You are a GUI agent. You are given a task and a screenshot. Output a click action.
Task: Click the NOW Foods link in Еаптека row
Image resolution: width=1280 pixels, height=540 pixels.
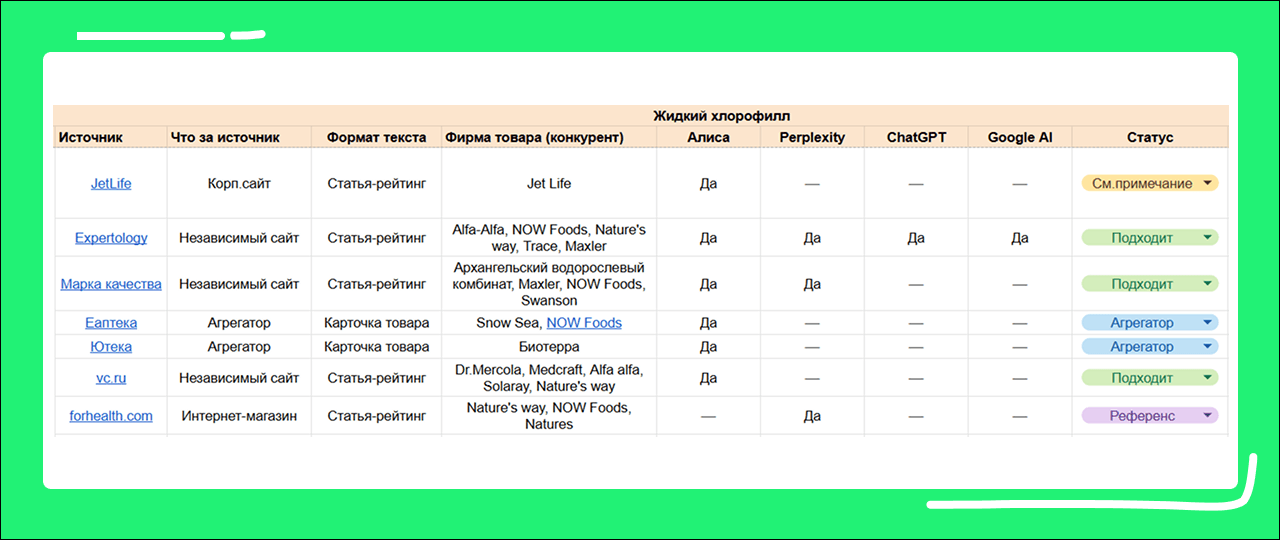[584, 323]
